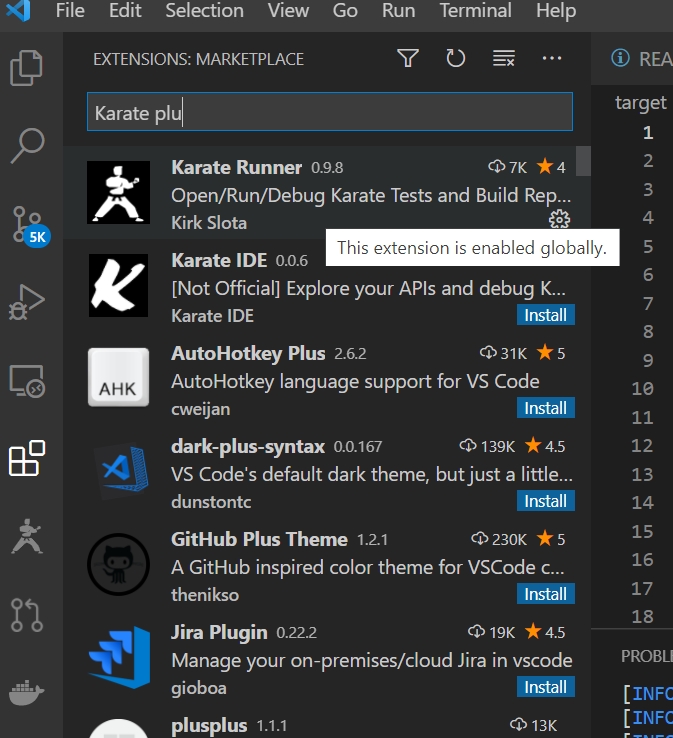The width and height of the screenshot is (673, 738).
Task: Open the Karate Runner activity bar icon
Action: [x=27, y=536]
